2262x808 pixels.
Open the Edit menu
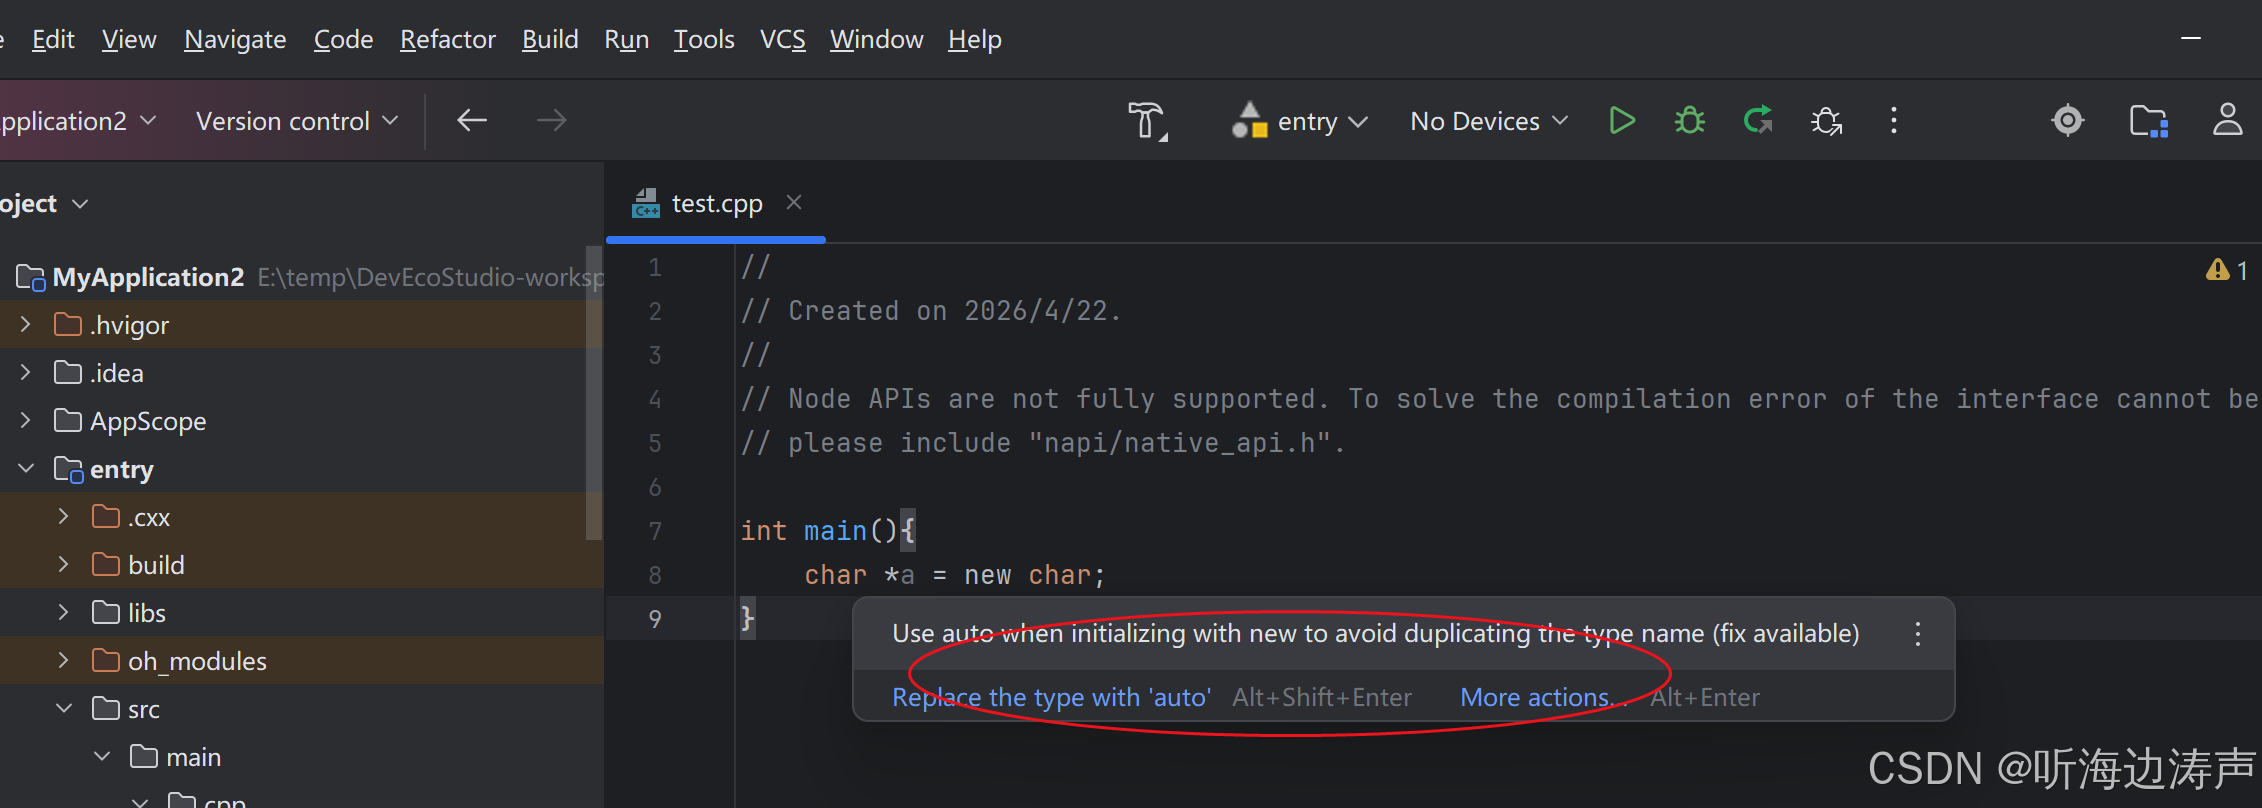click(x=53, y=39)
